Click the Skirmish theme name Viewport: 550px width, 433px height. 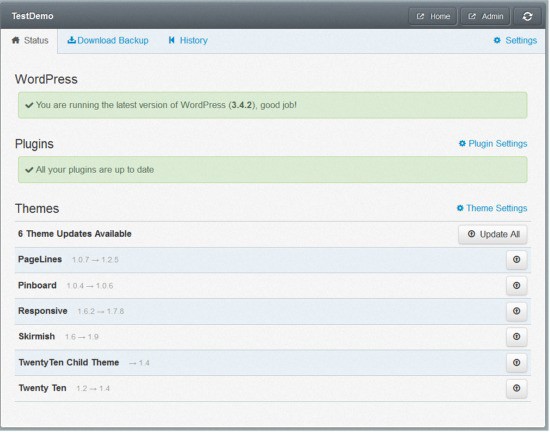36,337
